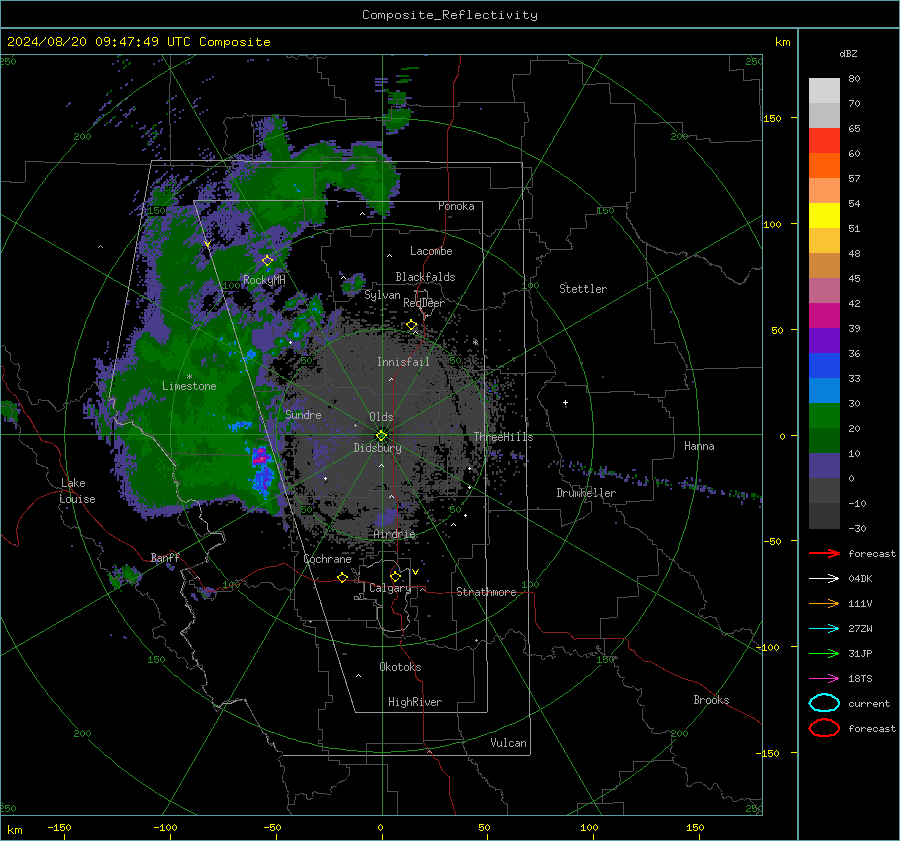The image size is (900, 841).
Task: Click the green 31JP arrow icon
Action: [x=824, y=653]
